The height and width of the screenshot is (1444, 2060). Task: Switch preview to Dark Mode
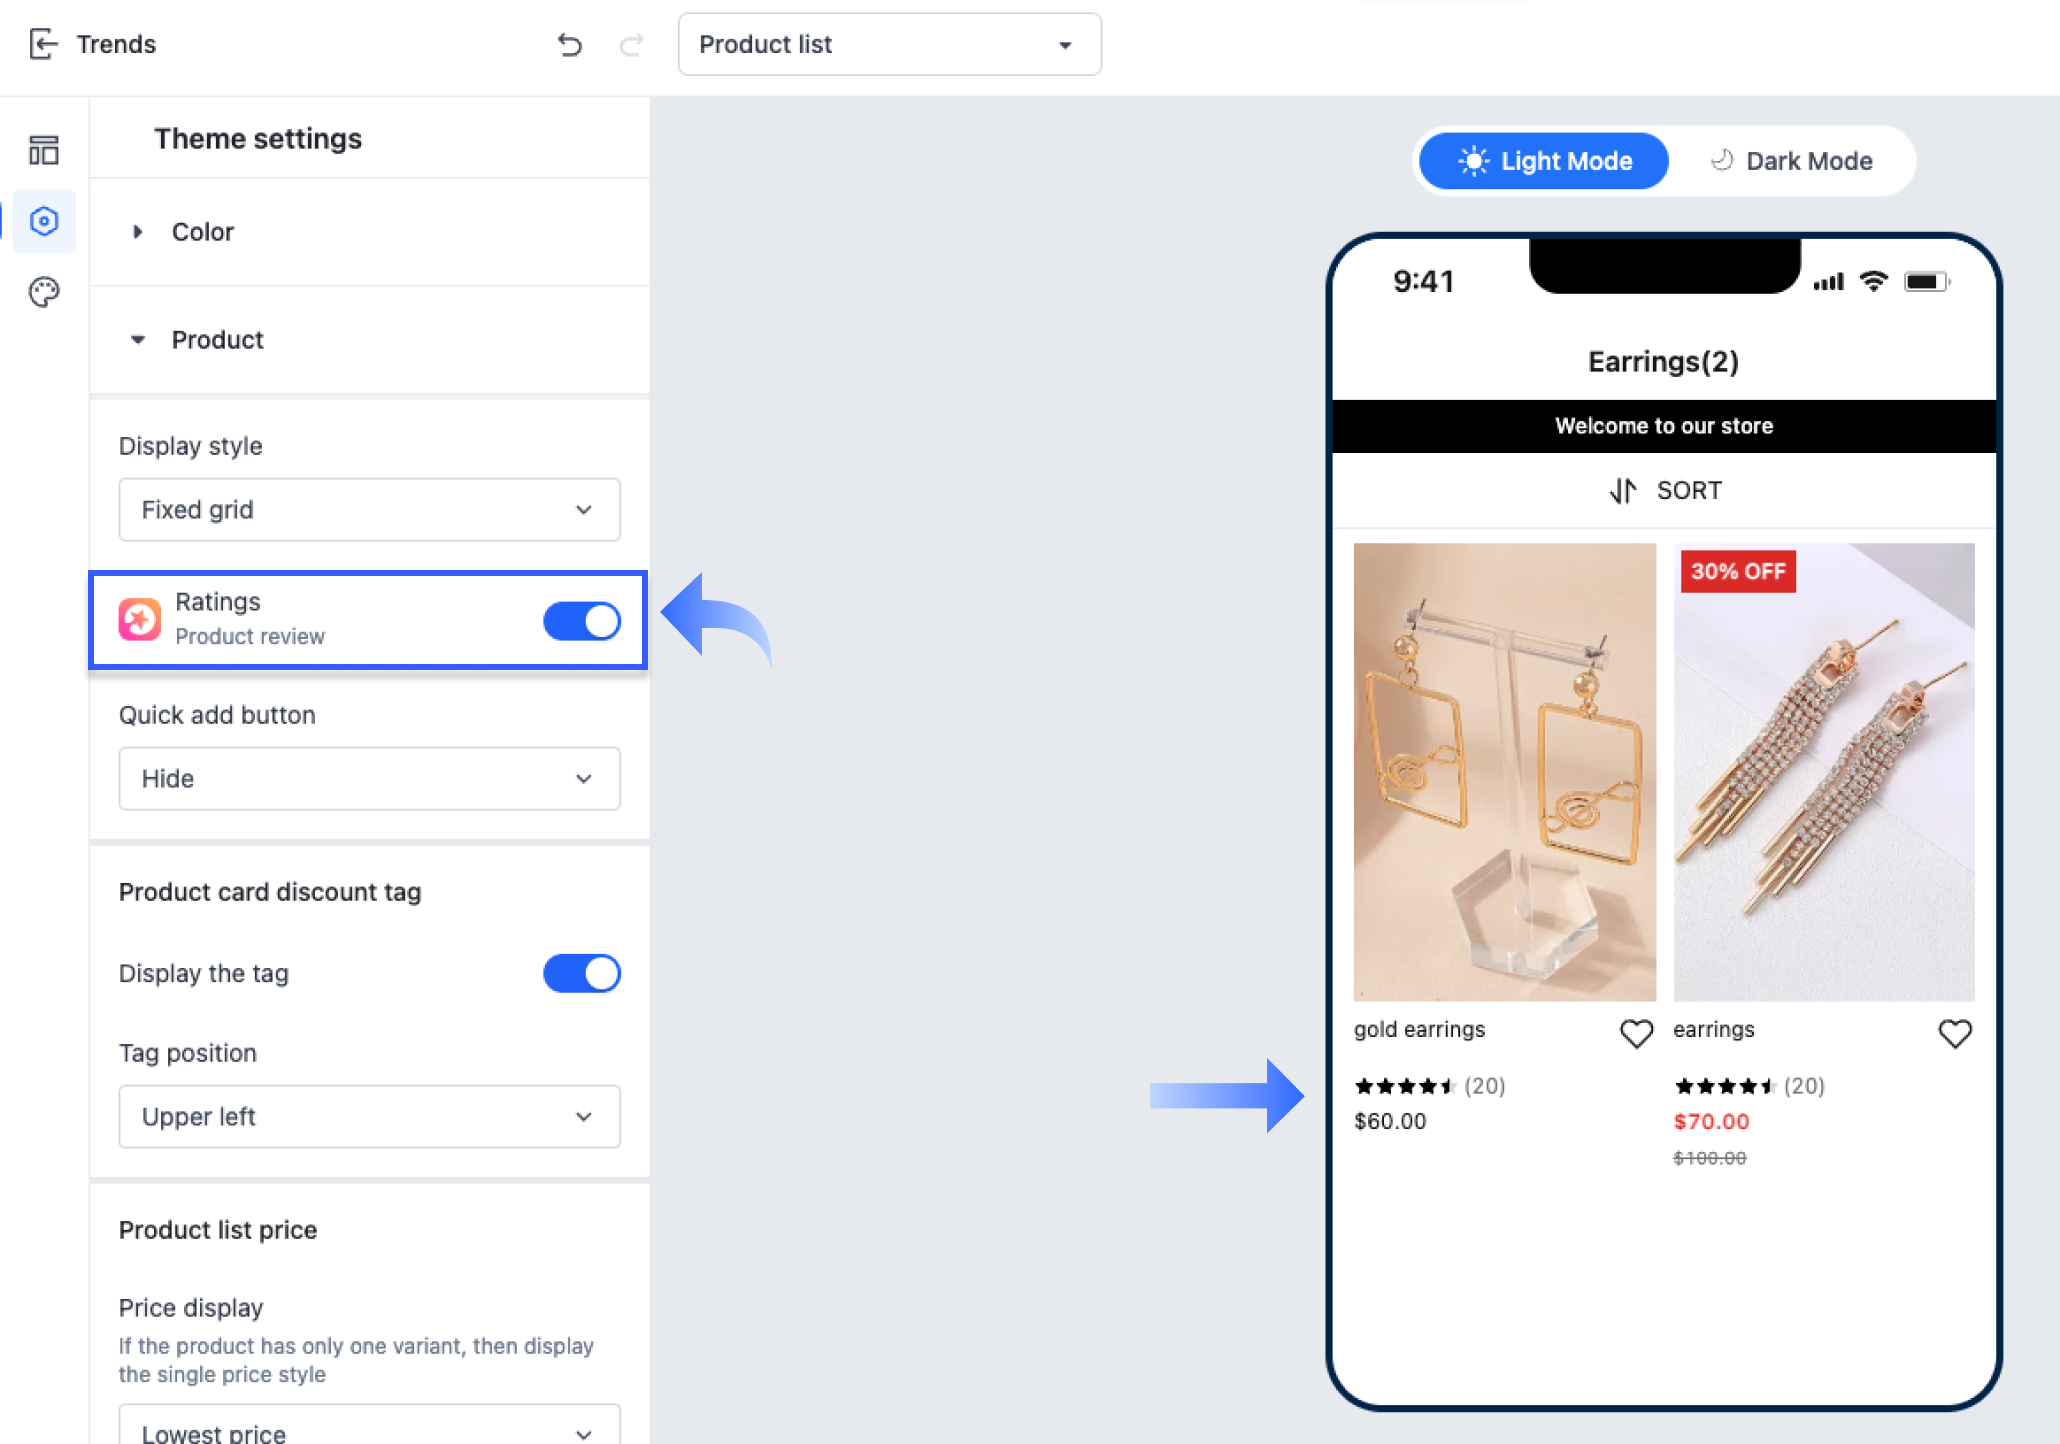tap(1791, 161)
